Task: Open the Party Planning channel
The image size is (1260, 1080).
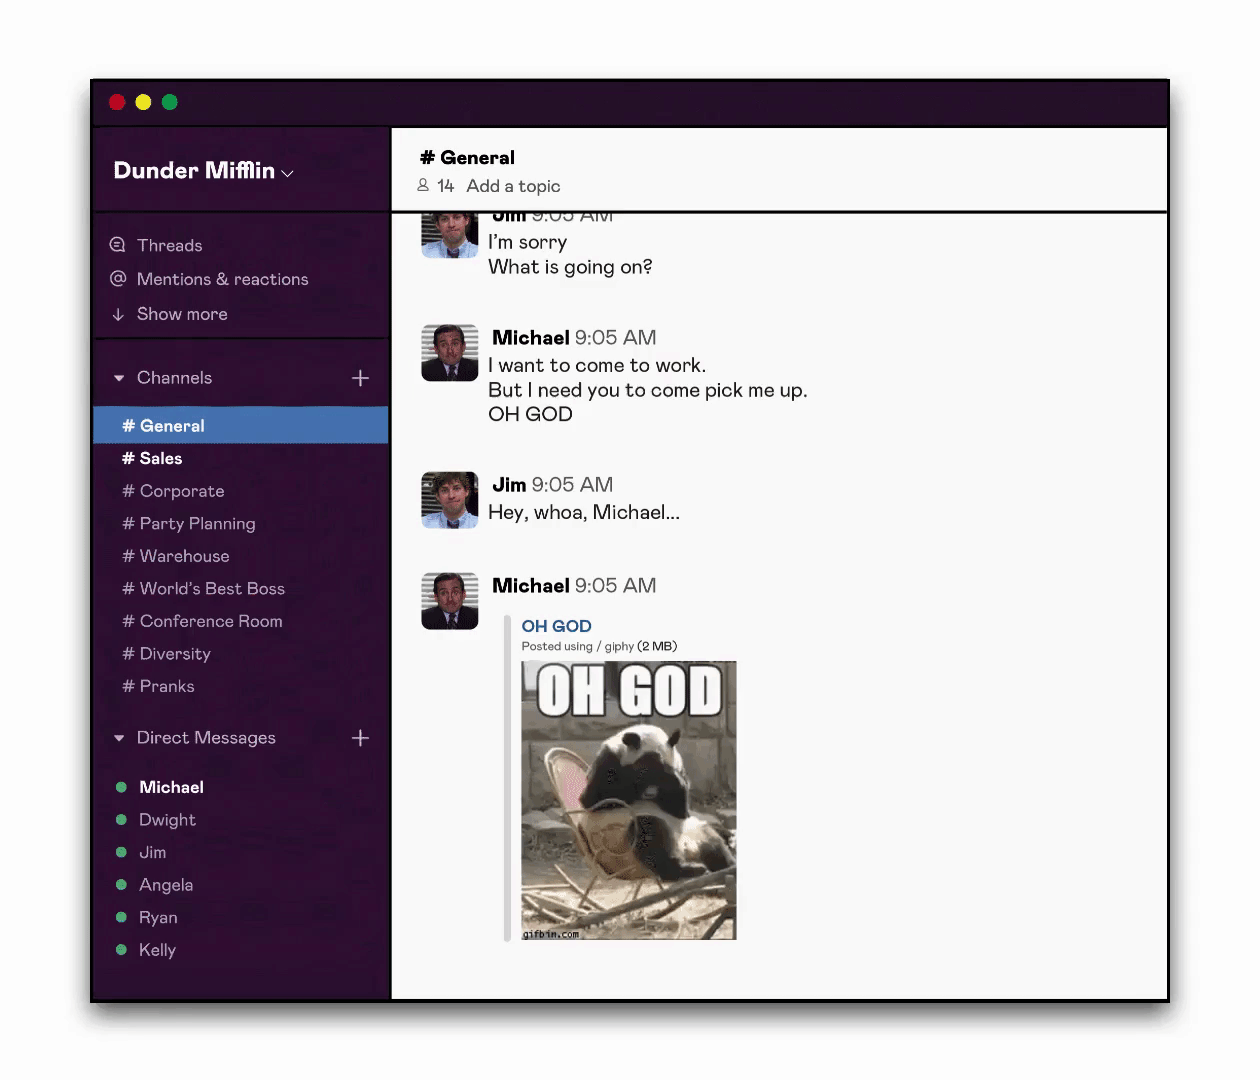Action: pos(189,523)
